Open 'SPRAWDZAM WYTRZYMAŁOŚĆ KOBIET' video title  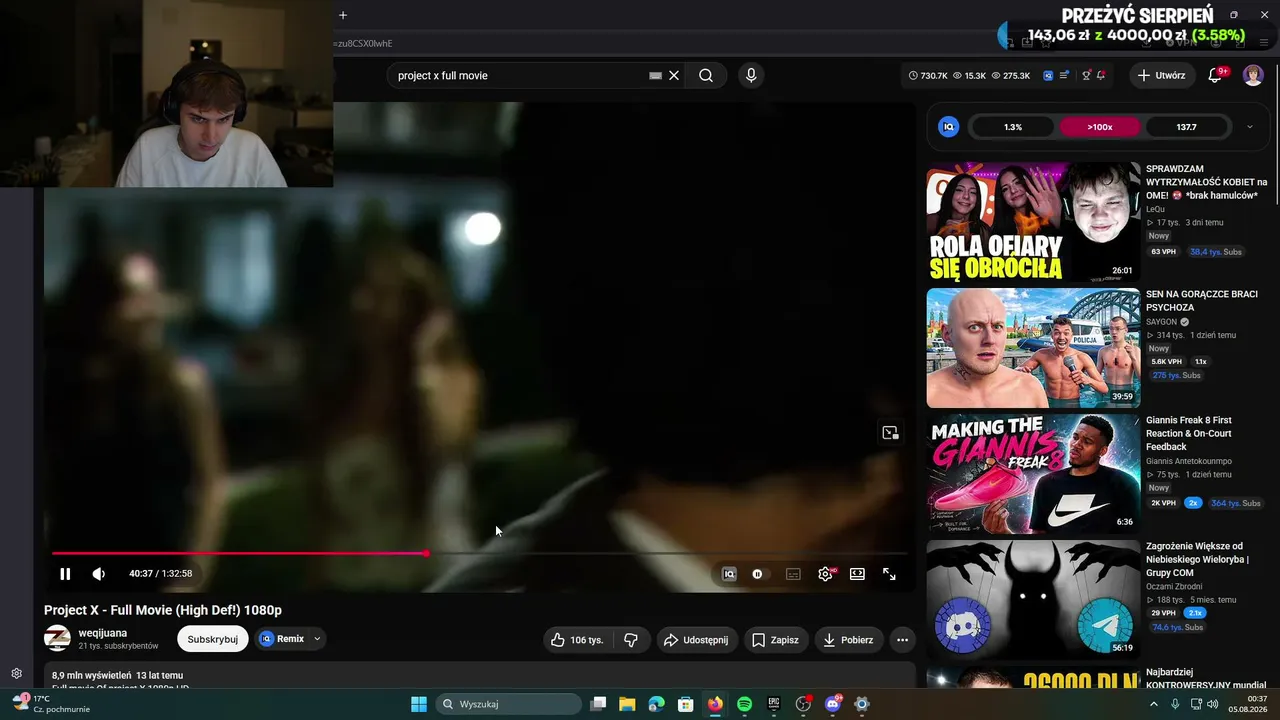point(1207,182)
